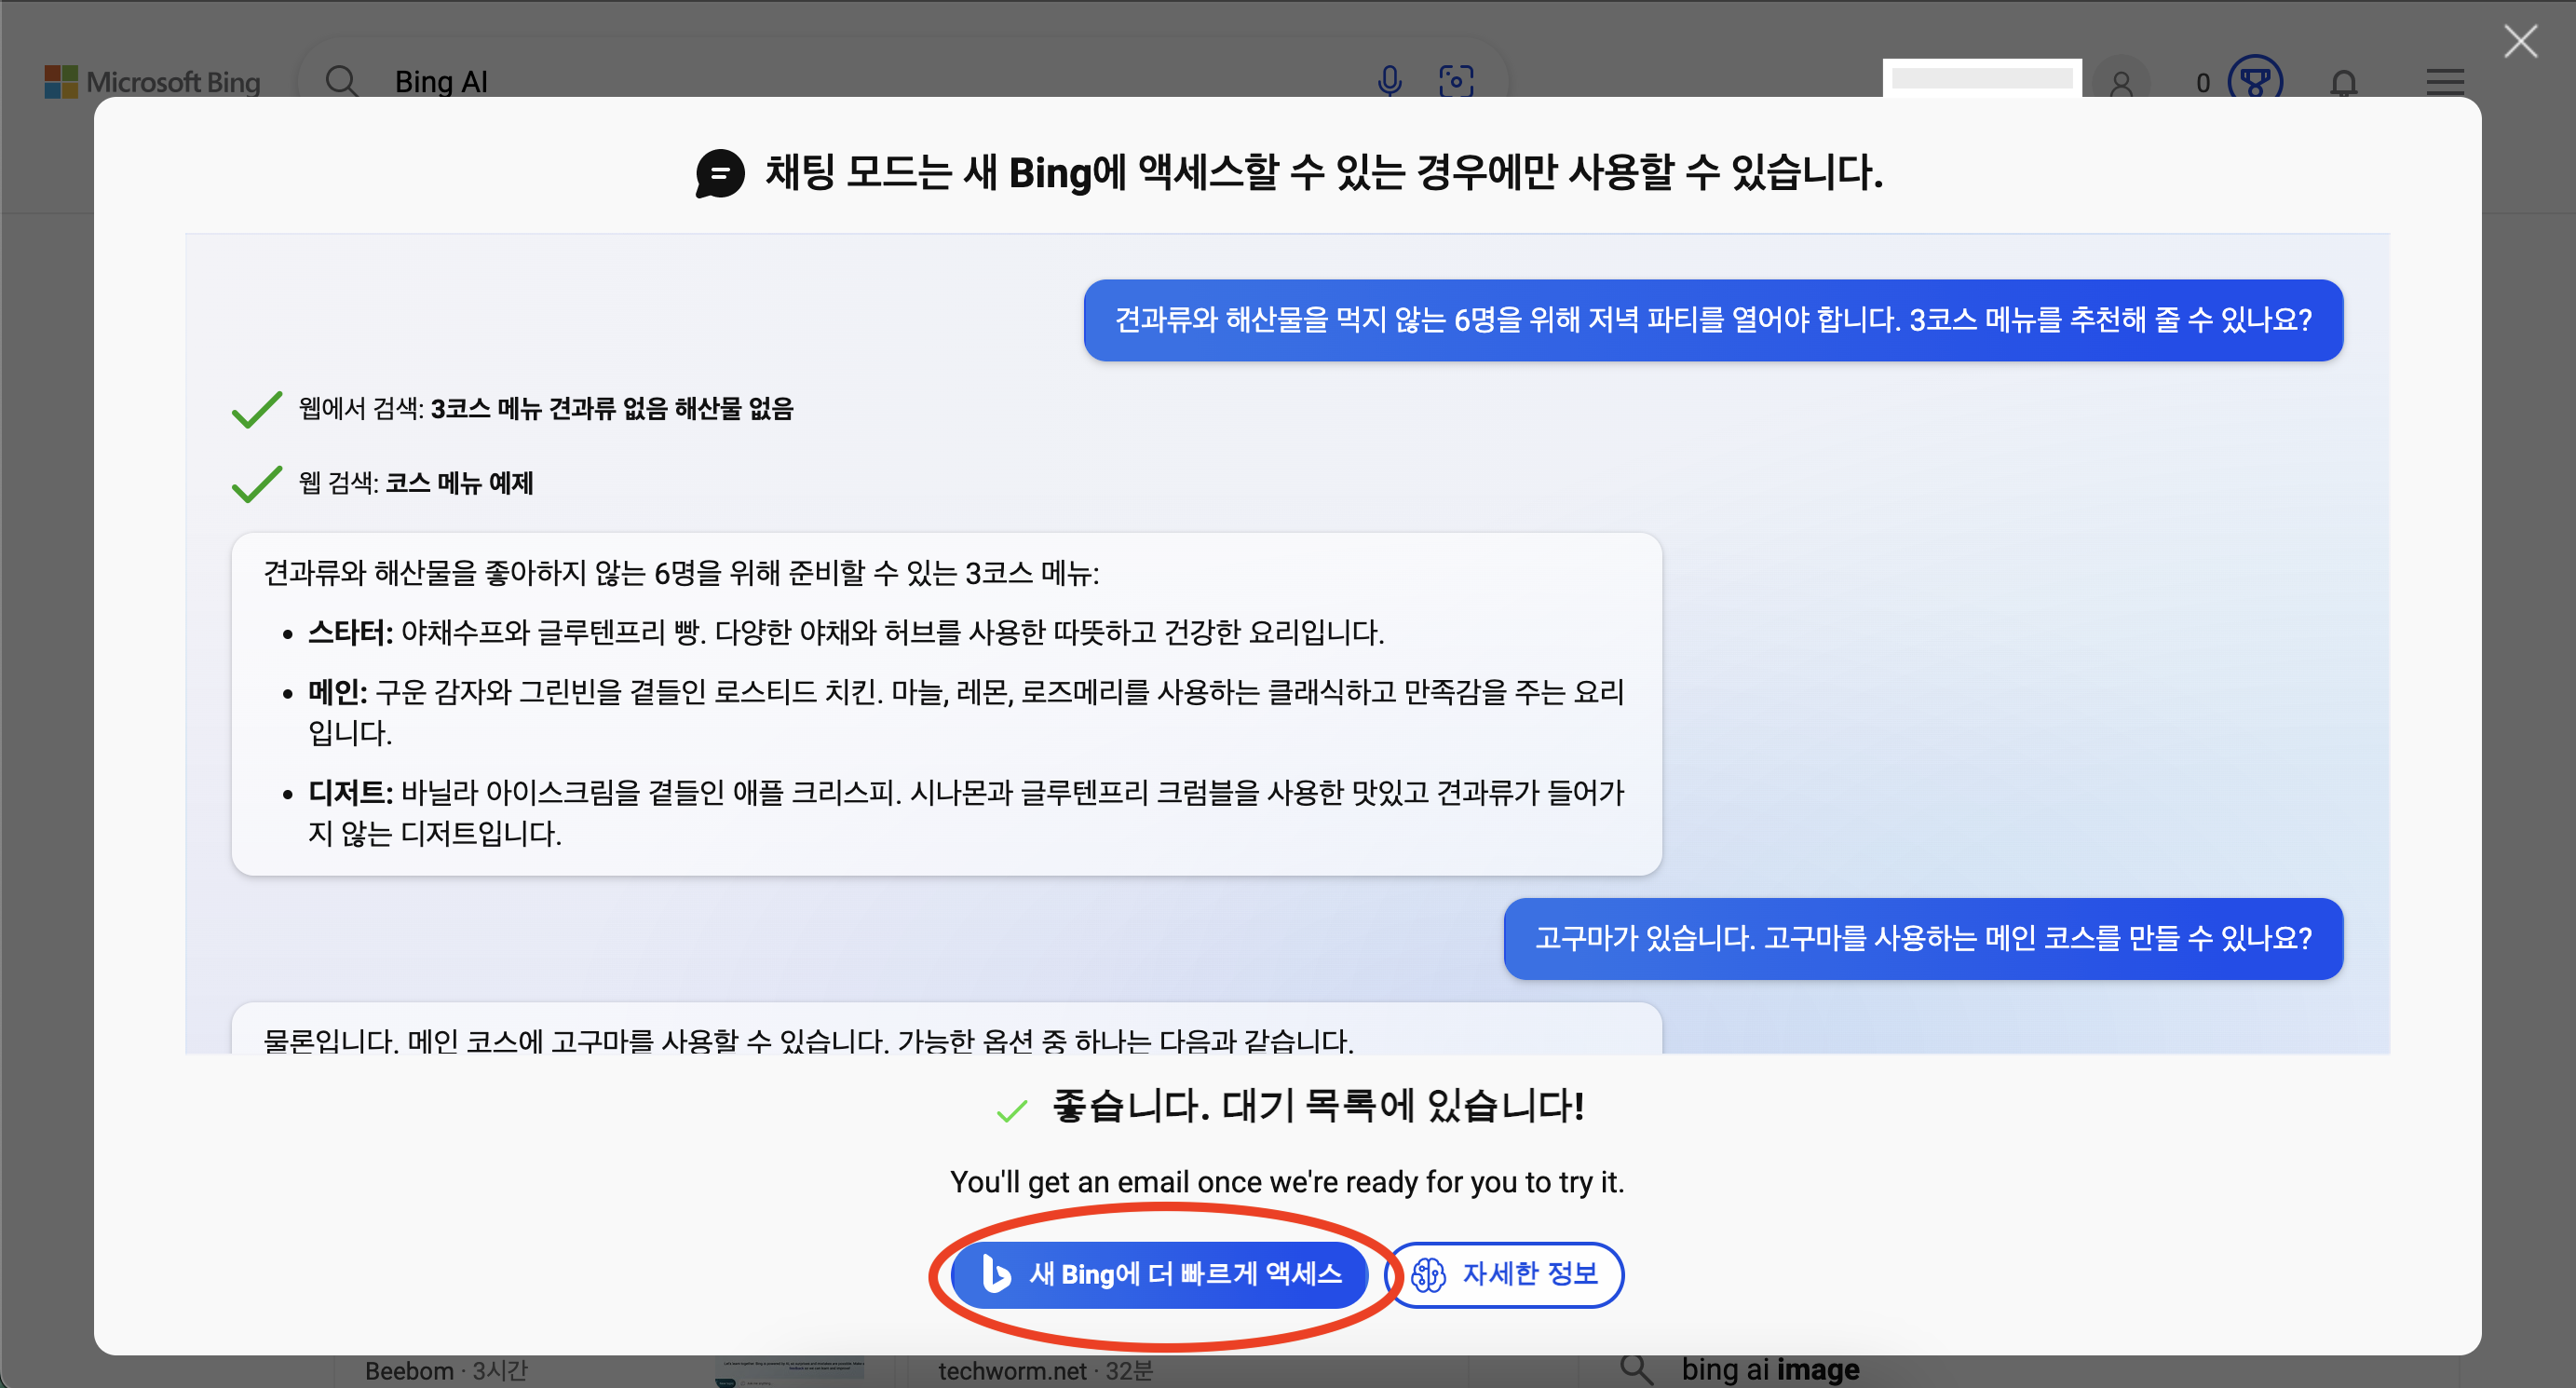Click the '새 Bing에 더 빠르게 액세스' button
2576x1388 pixels.
1159,1274
